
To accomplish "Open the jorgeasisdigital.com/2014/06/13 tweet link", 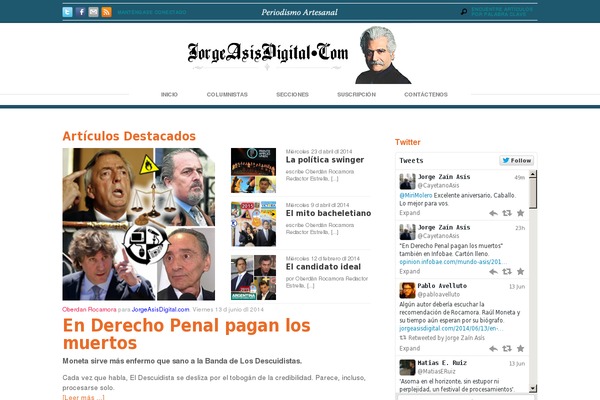I will [x=451, y=328].
